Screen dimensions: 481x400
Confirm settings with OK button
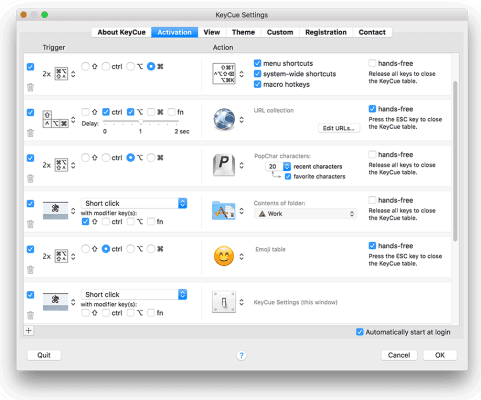pos(440,355)
